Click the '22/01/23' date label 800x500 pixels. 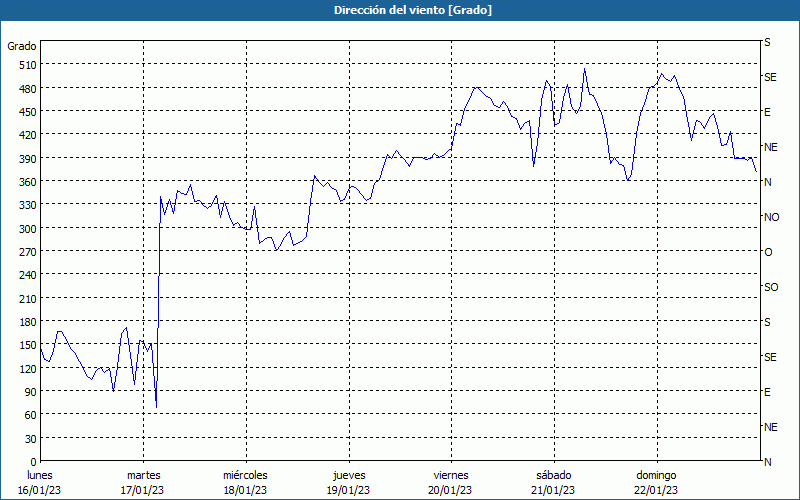point(656,490)
